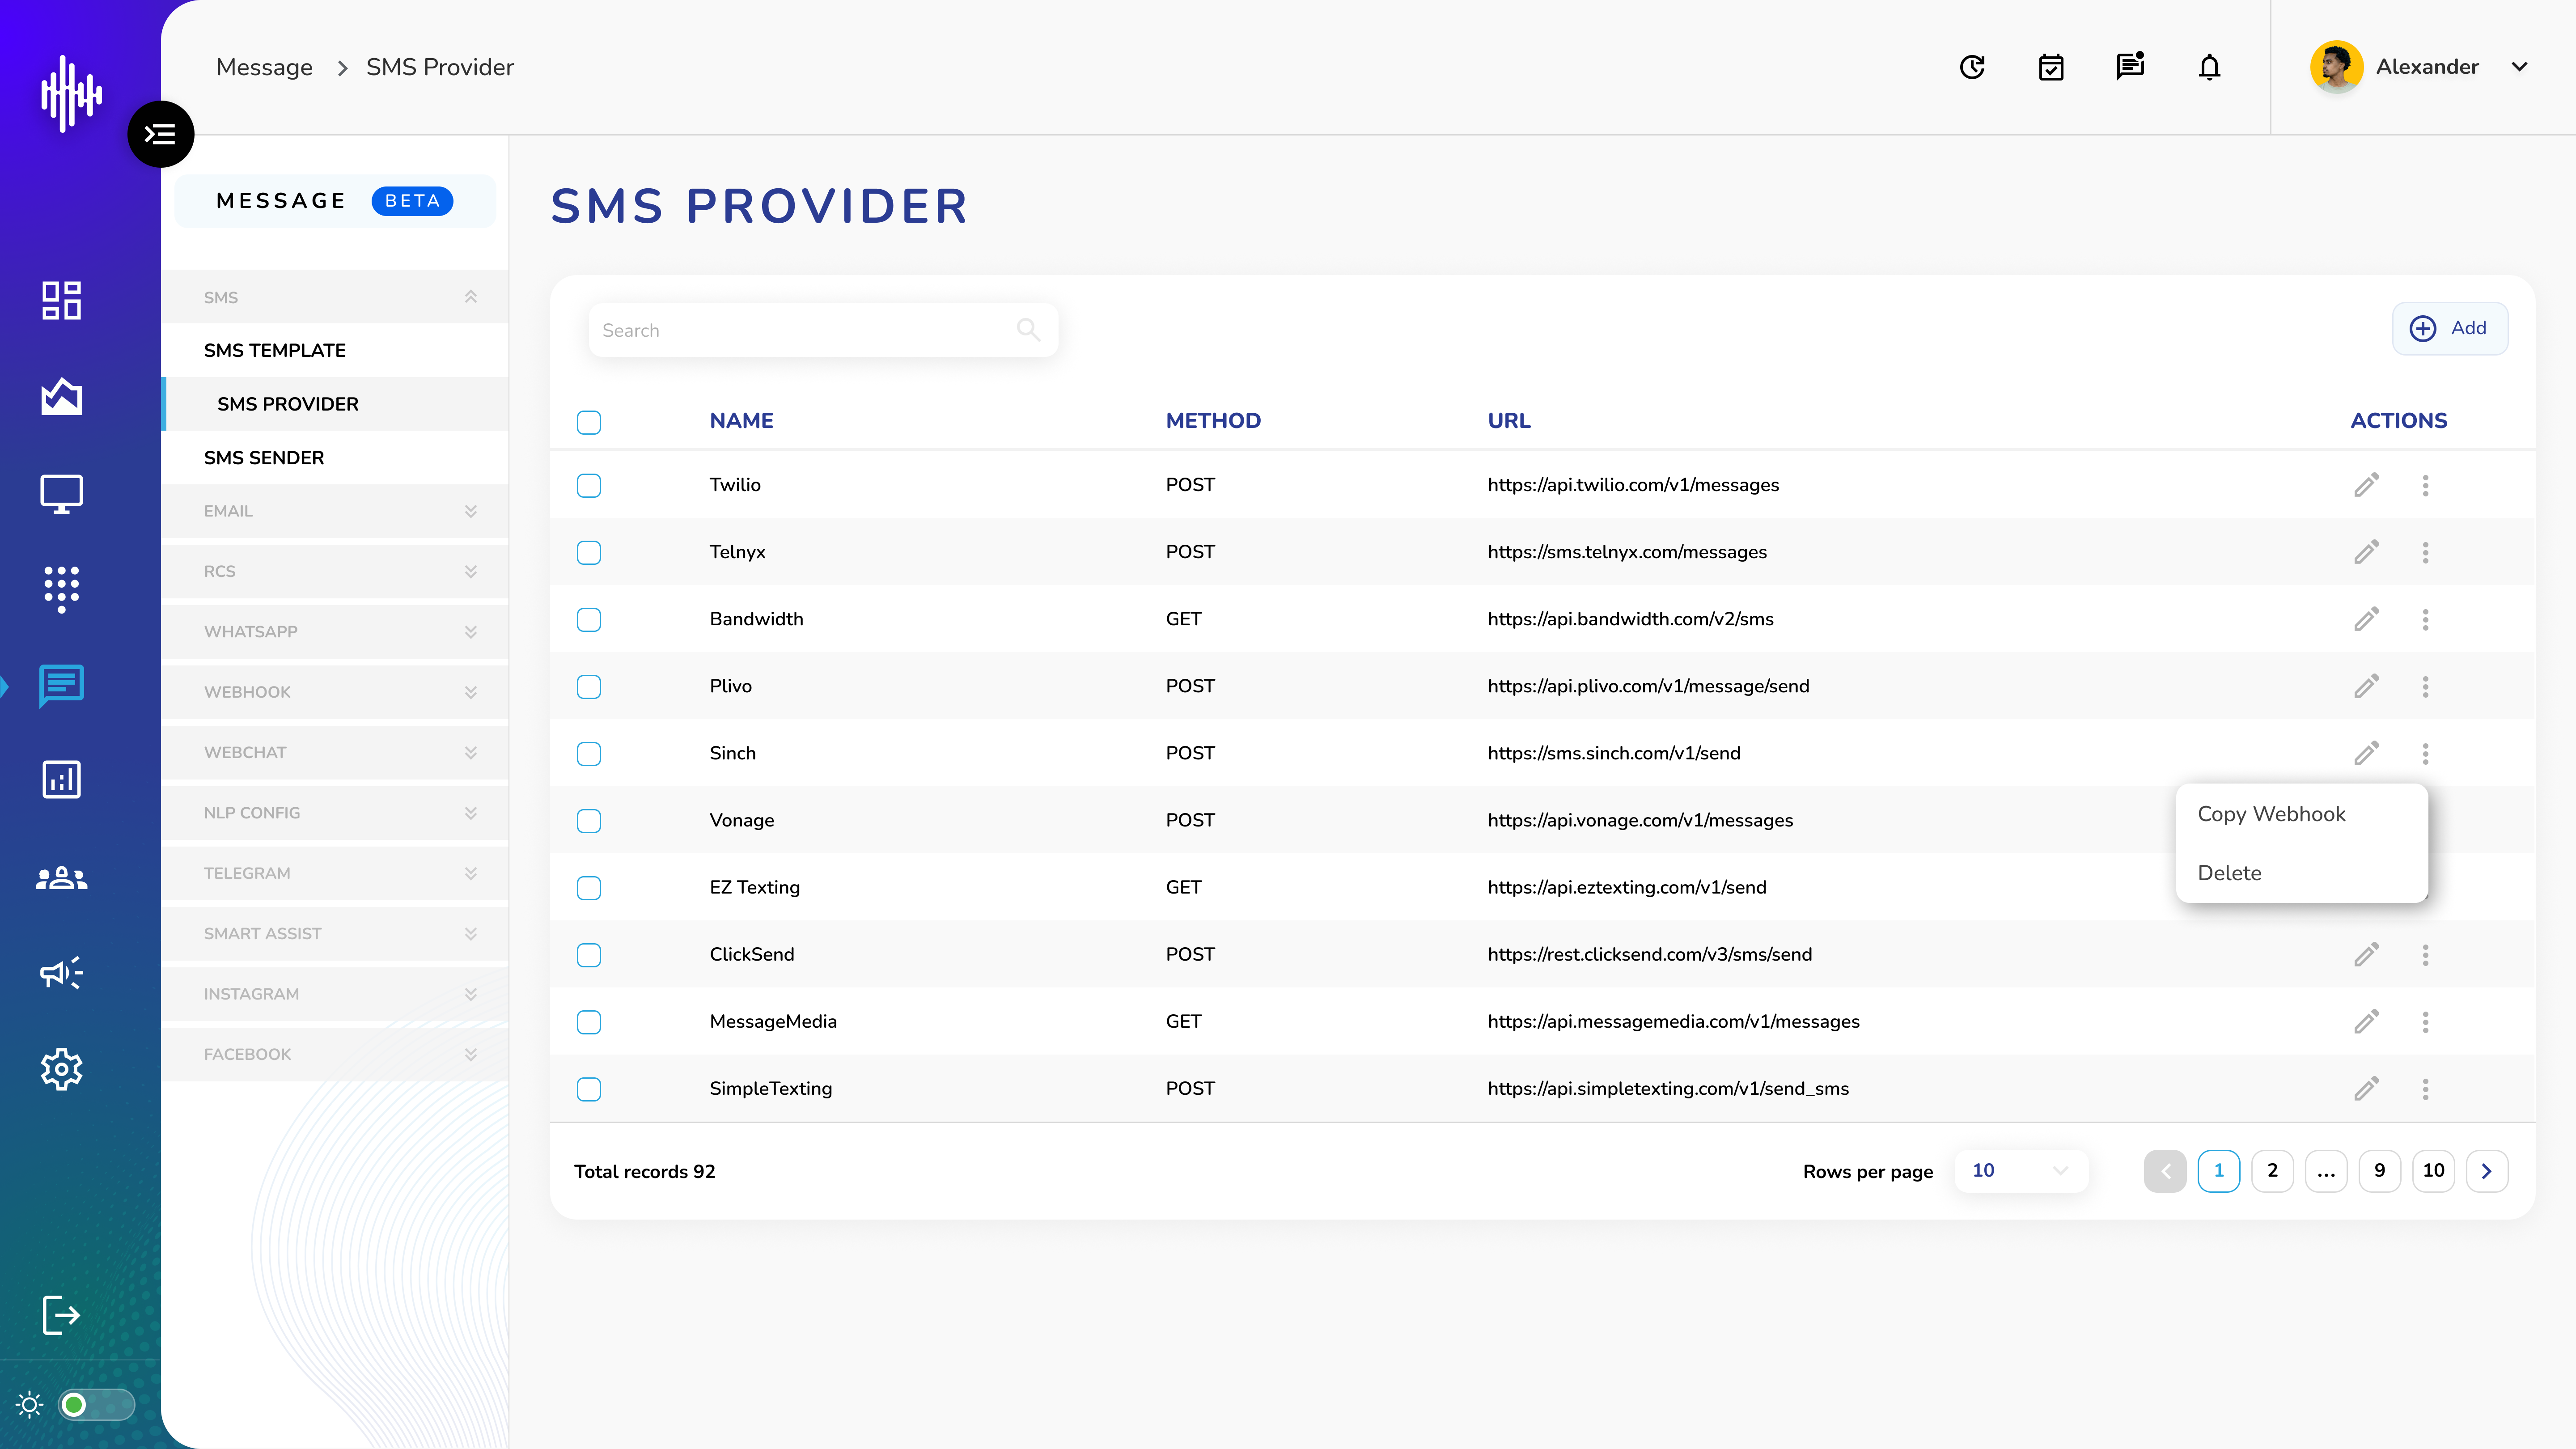This screenshot has height=1449, width=2576.
Task: Click the history clock icon in header
Action: coord(1972,67)
